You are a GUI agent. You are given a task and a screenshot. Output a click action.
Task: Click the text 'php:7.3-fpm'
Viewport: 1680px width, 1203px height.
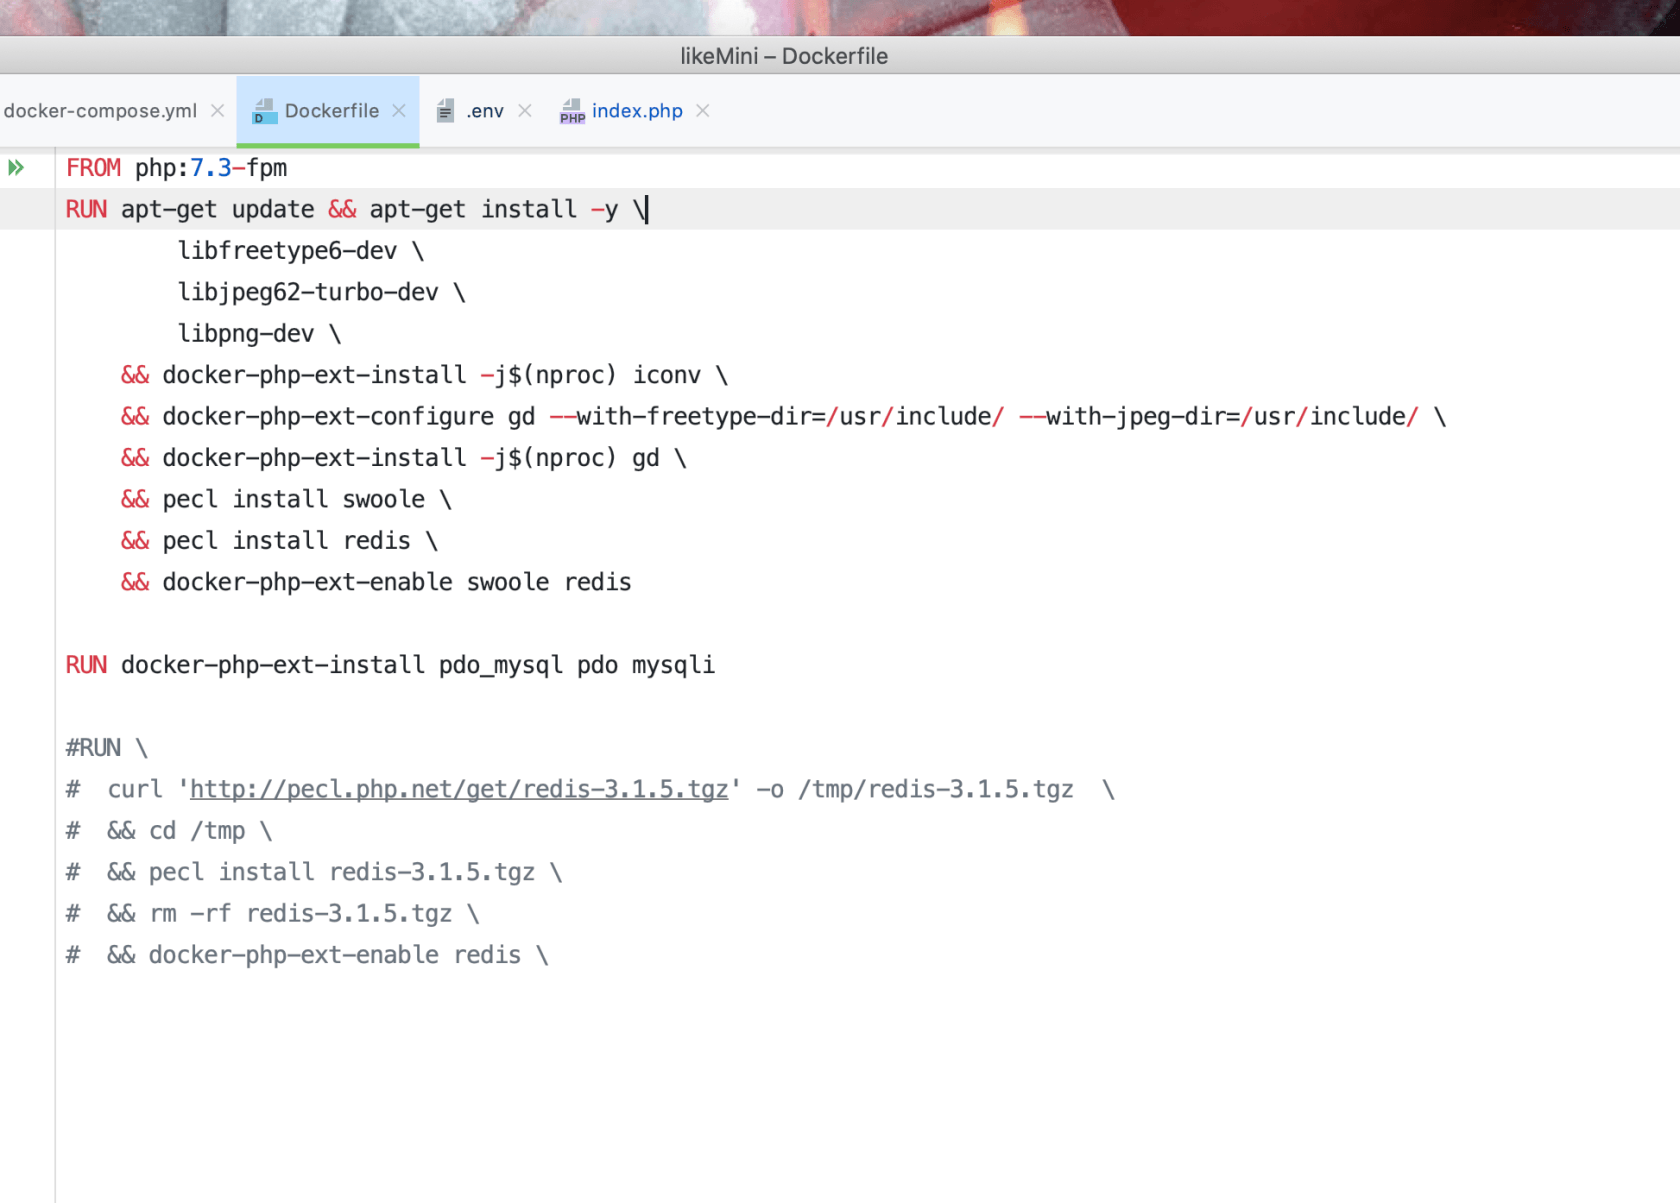pos(211,168)
